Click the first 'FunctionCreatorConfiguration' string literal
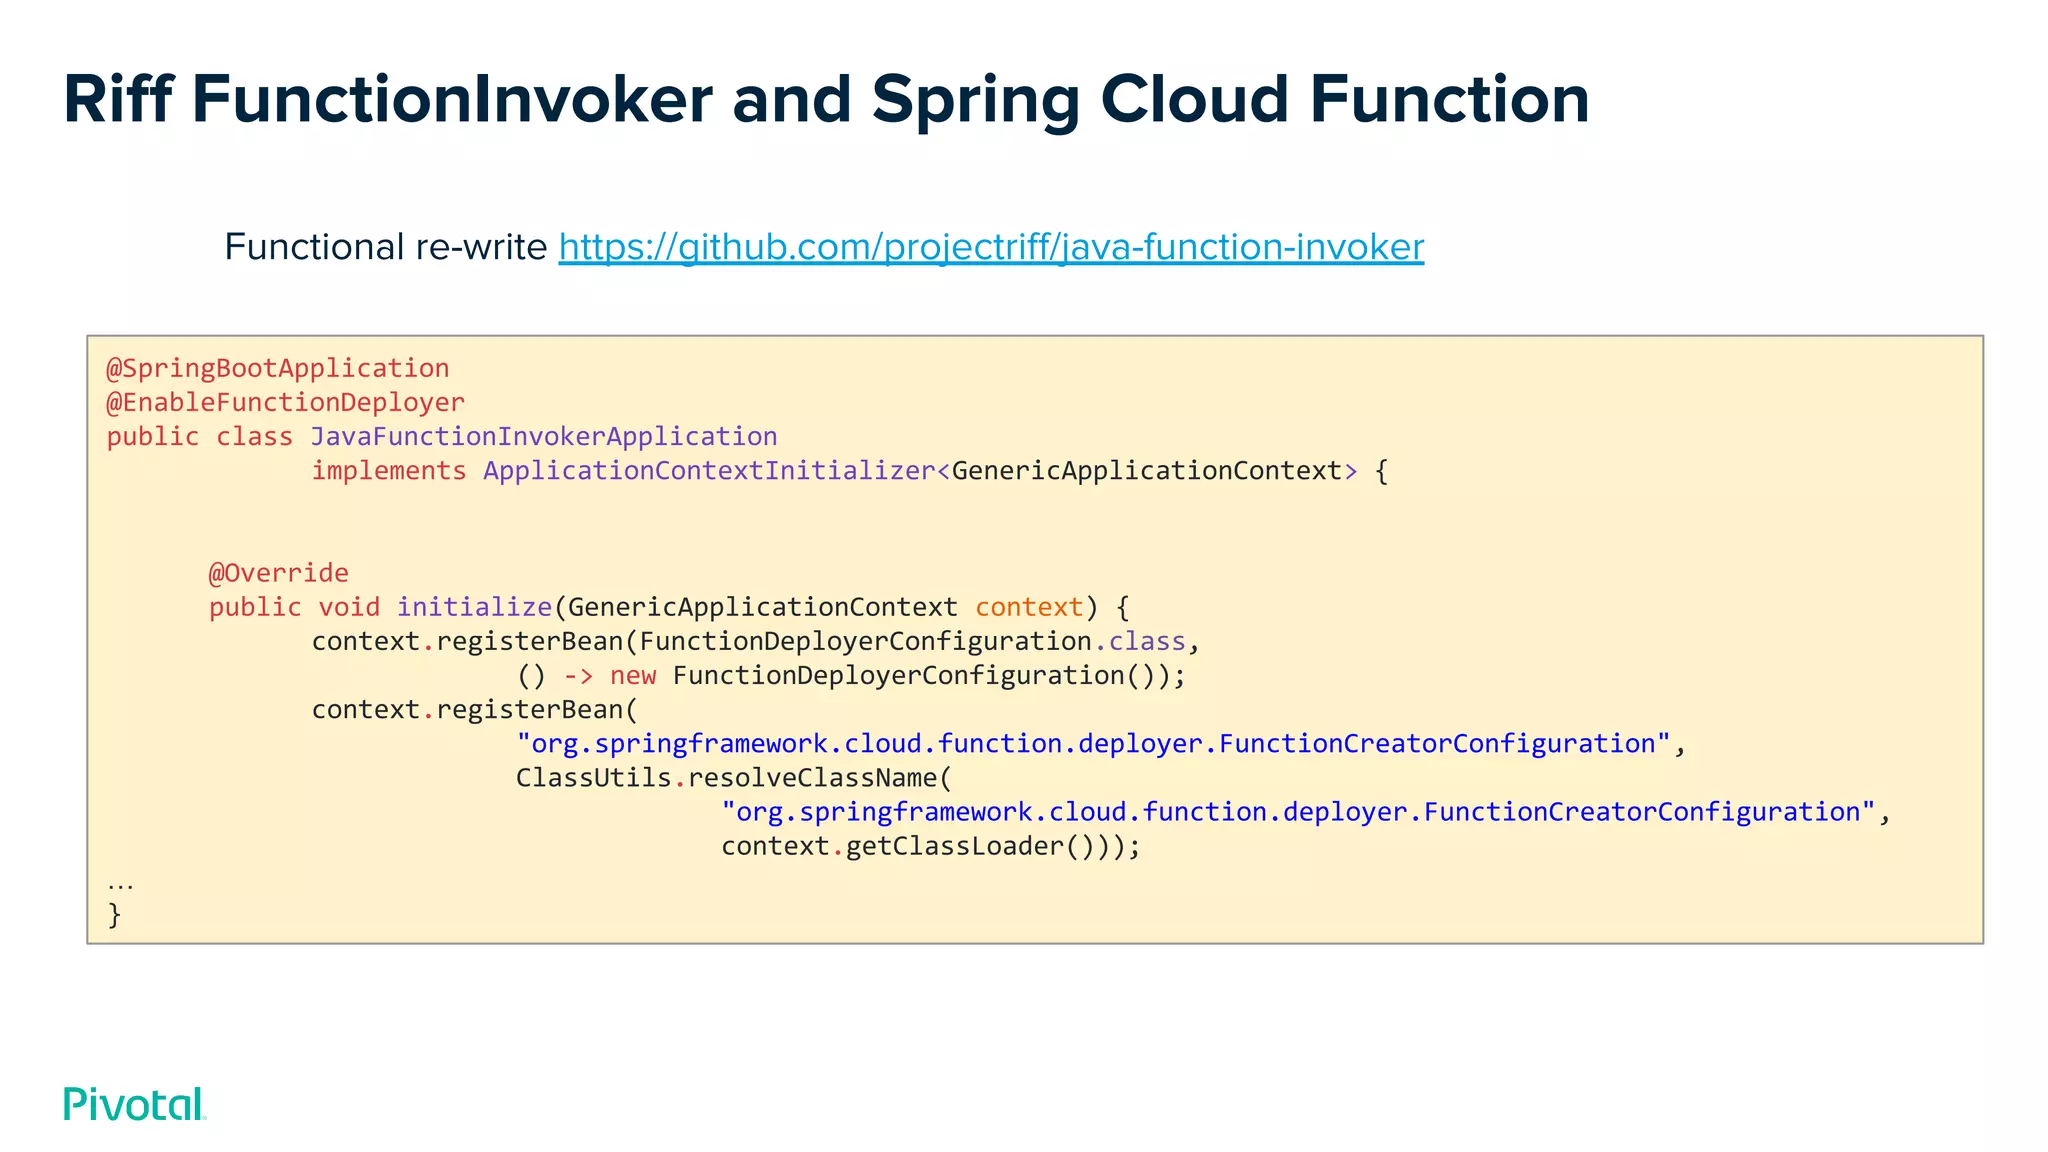2048x1152 pixels. click(x=1094, y=744)
